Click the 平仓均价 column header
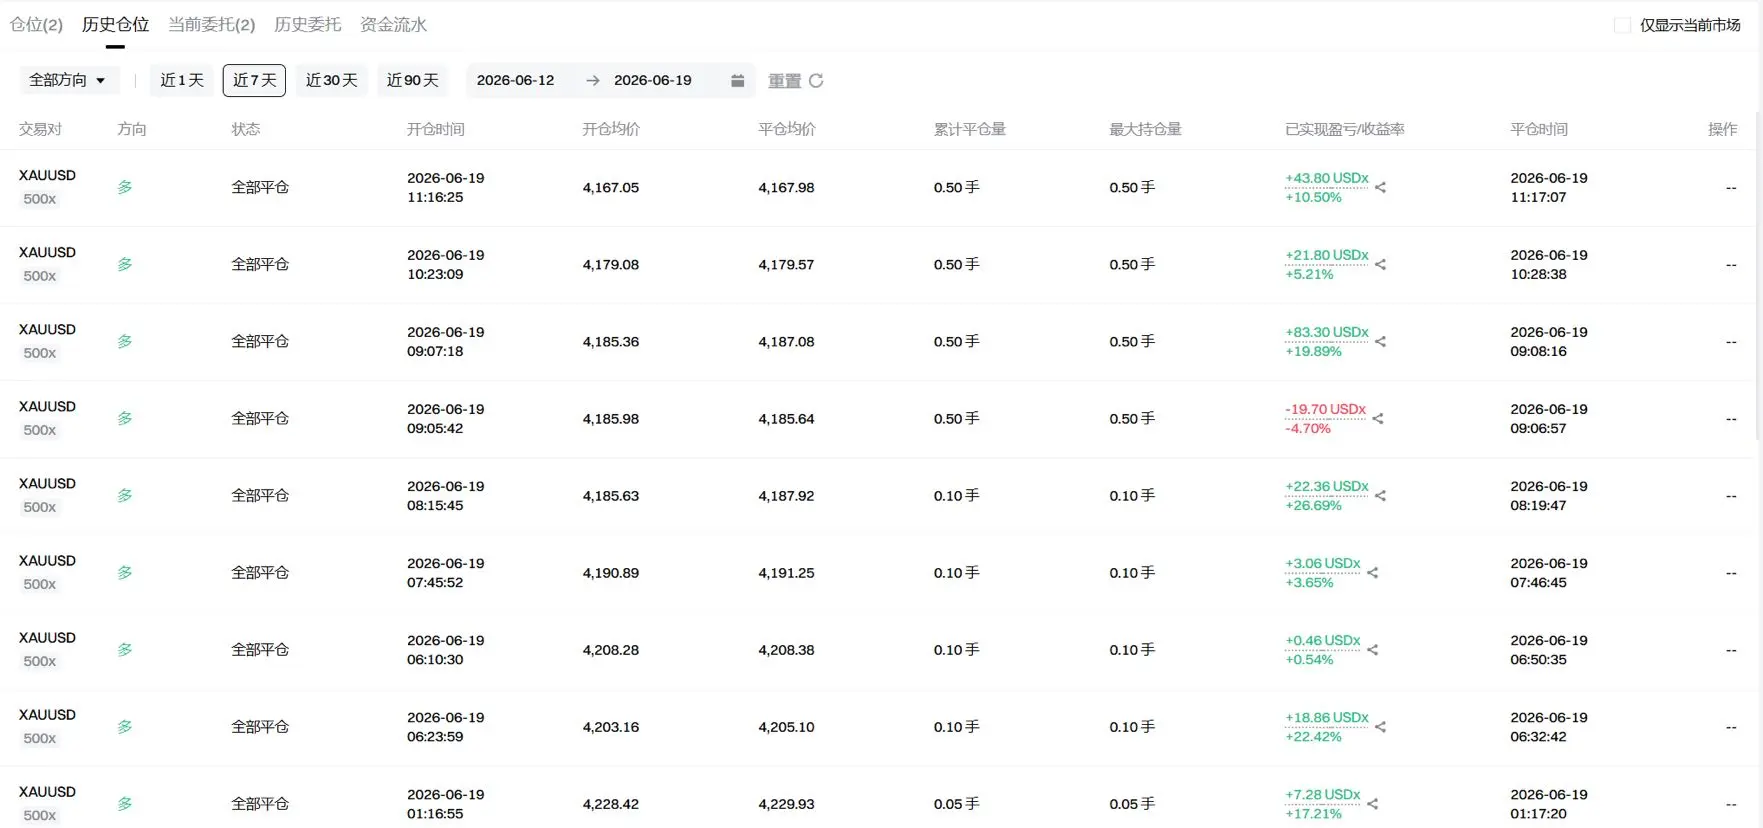Screen dimensions: 1763x828 click(786, 129)
